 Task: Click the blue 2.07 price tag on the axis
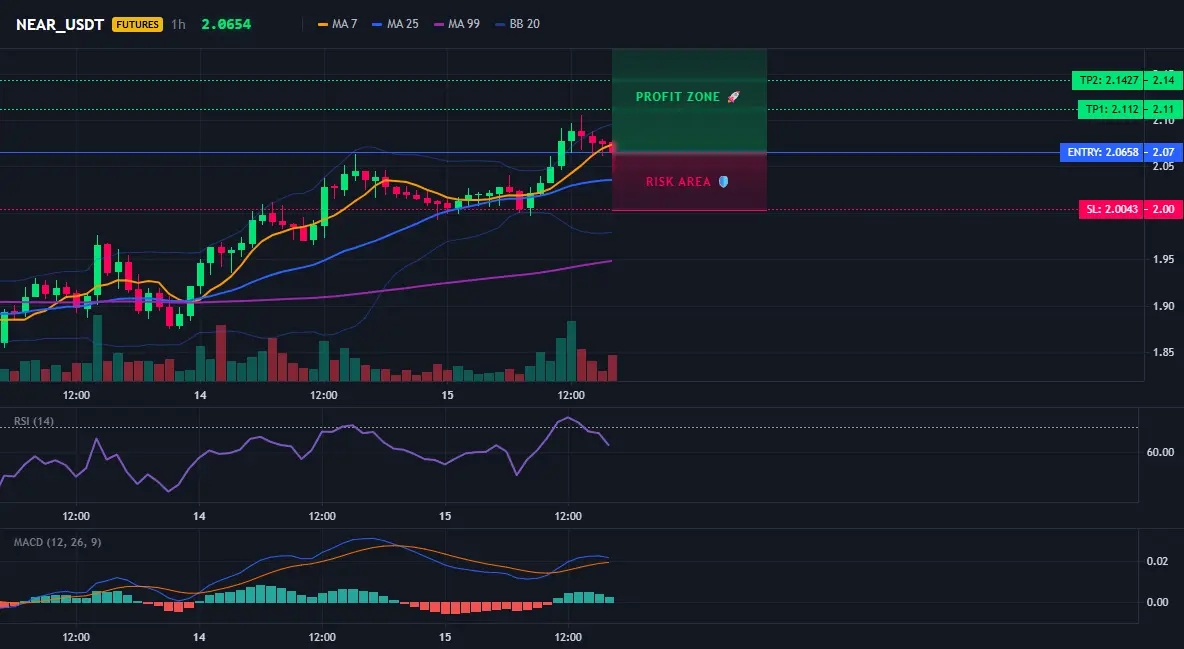(1163, 153)
